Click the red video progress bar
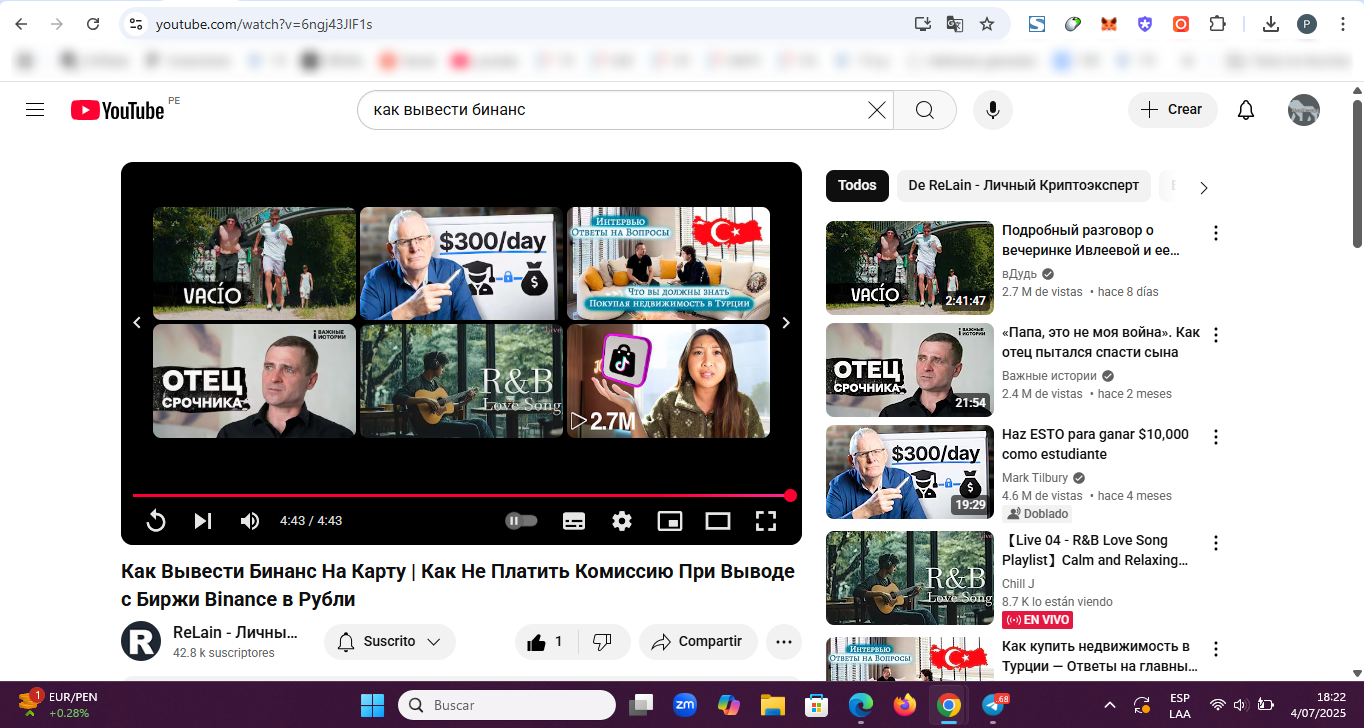Image resolution: width=1364 pixels, height=728 pixels. [461, 495]
